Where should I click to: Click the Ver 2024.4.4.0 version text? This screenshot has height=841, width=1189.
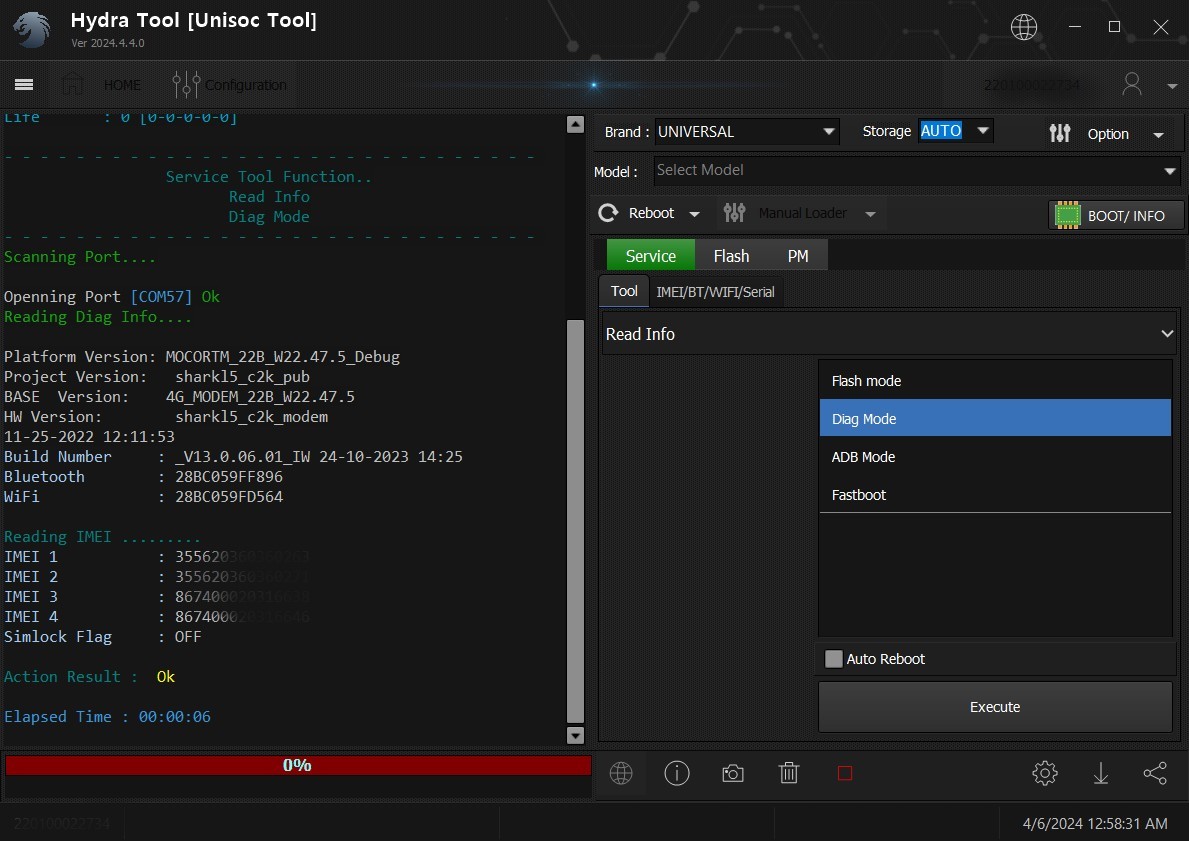coord(108,43)
